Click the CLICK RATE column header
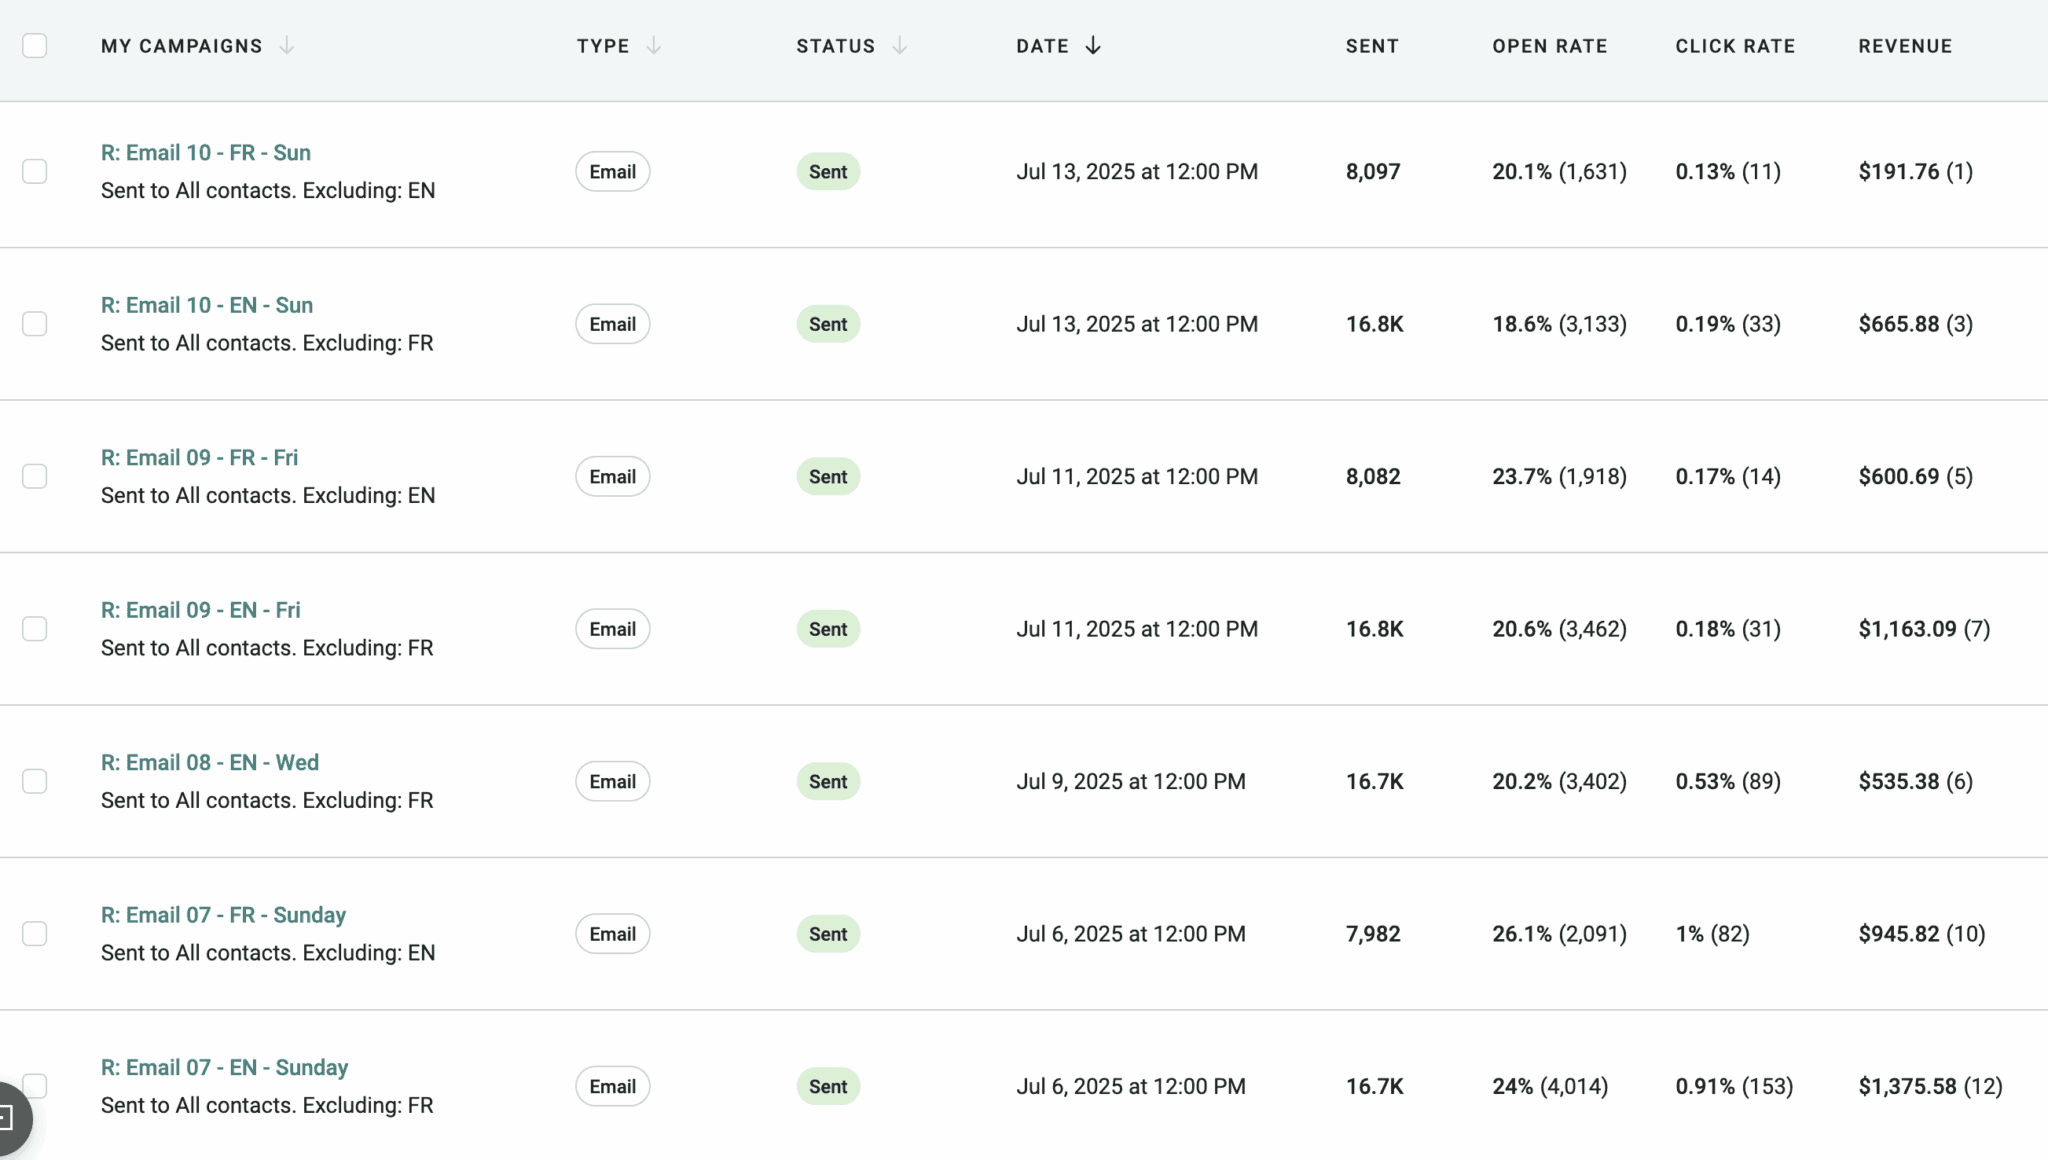This screenshot has height=1160, width=2048. [x=1734, y=46]
